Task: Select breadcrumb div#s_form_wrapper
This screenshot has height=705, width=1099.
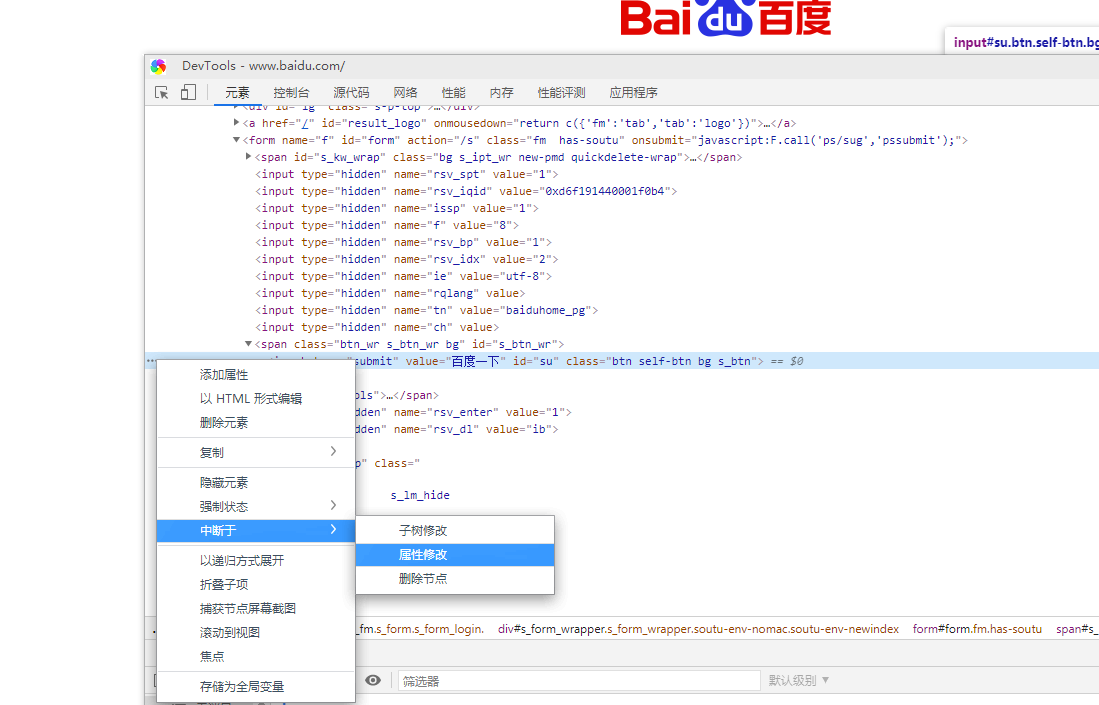Action: click(698, 629)
